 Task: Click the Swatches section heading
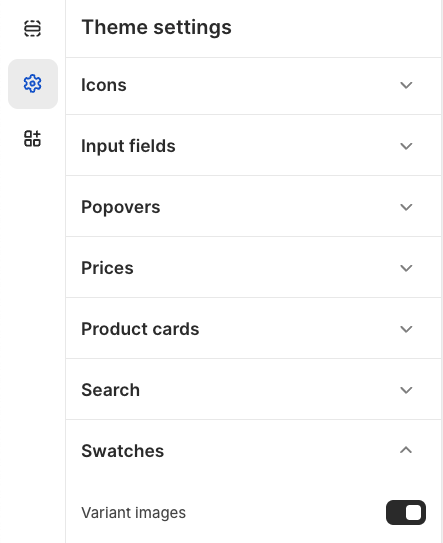(x=122, y=451)
